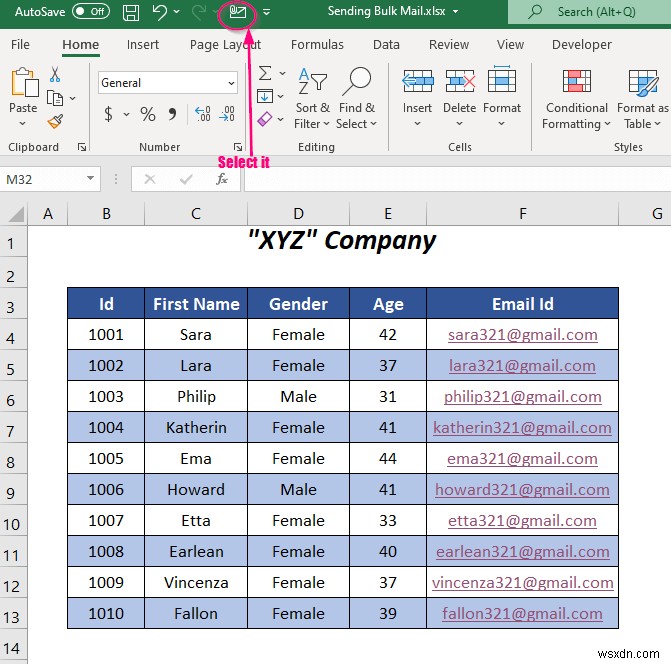Toggle the AutoSave switch

click(91, 12)
